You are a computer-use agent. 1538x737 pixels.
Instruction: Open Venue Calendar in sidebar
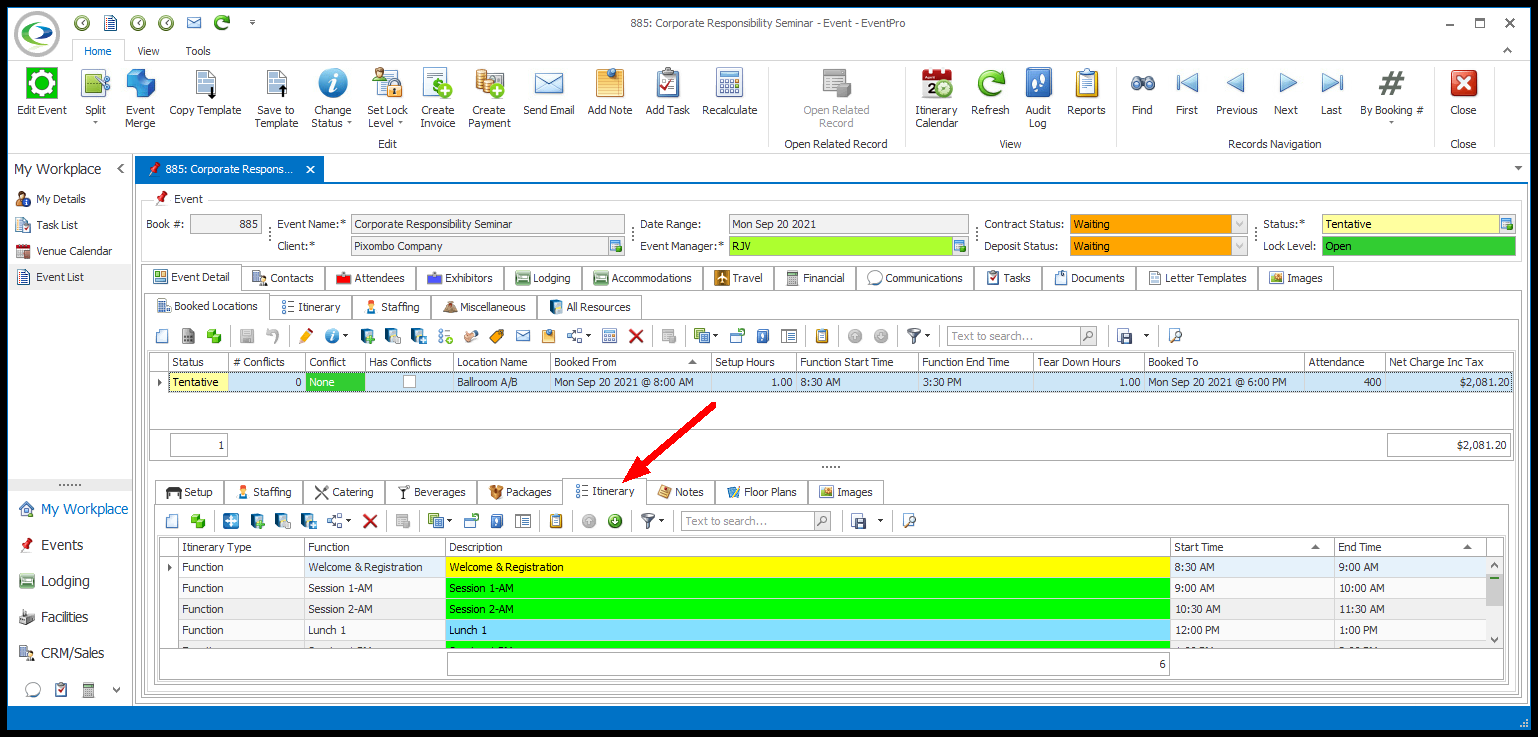[73, 251]
